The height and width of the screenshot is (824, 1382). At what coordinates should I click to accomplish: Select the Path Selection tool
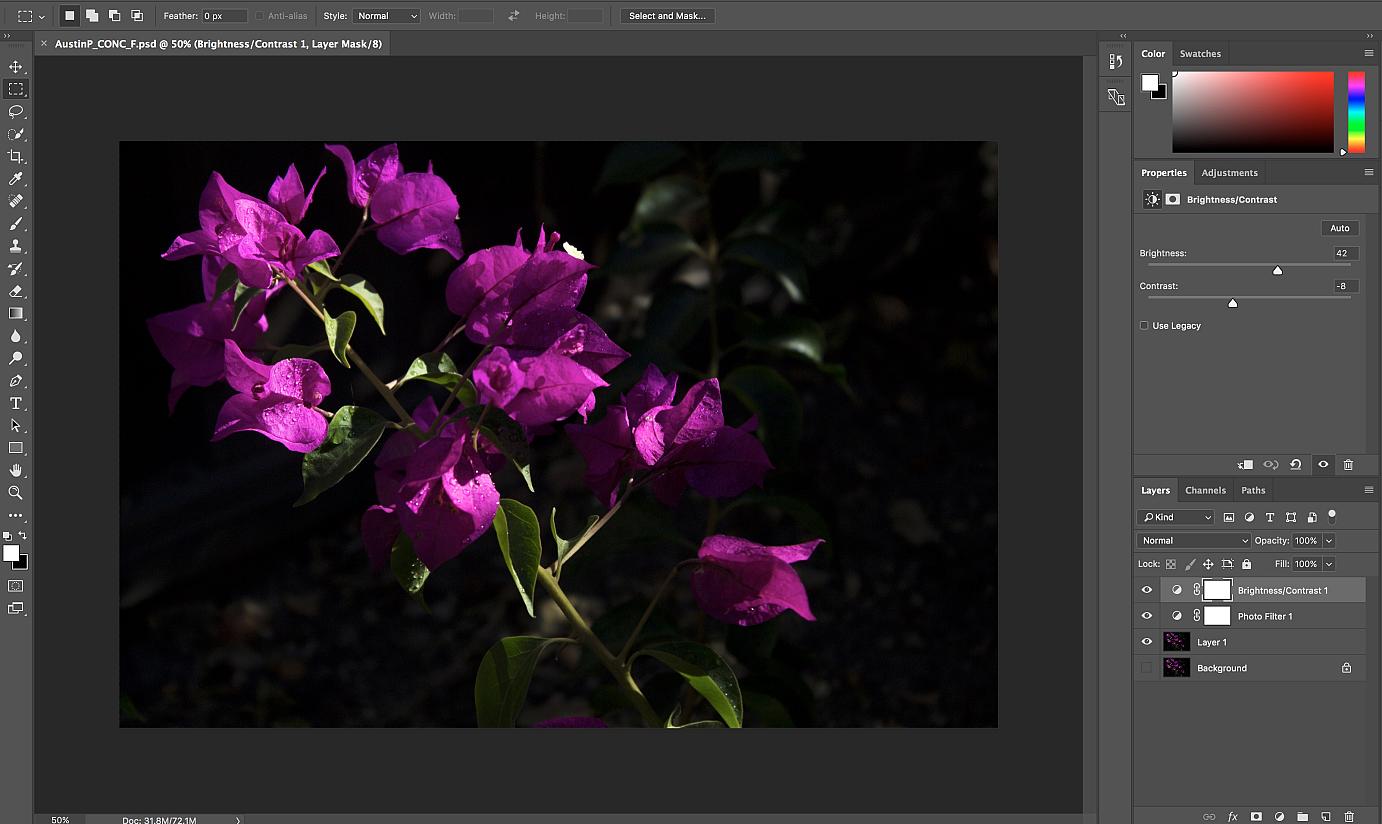(16, 426)
